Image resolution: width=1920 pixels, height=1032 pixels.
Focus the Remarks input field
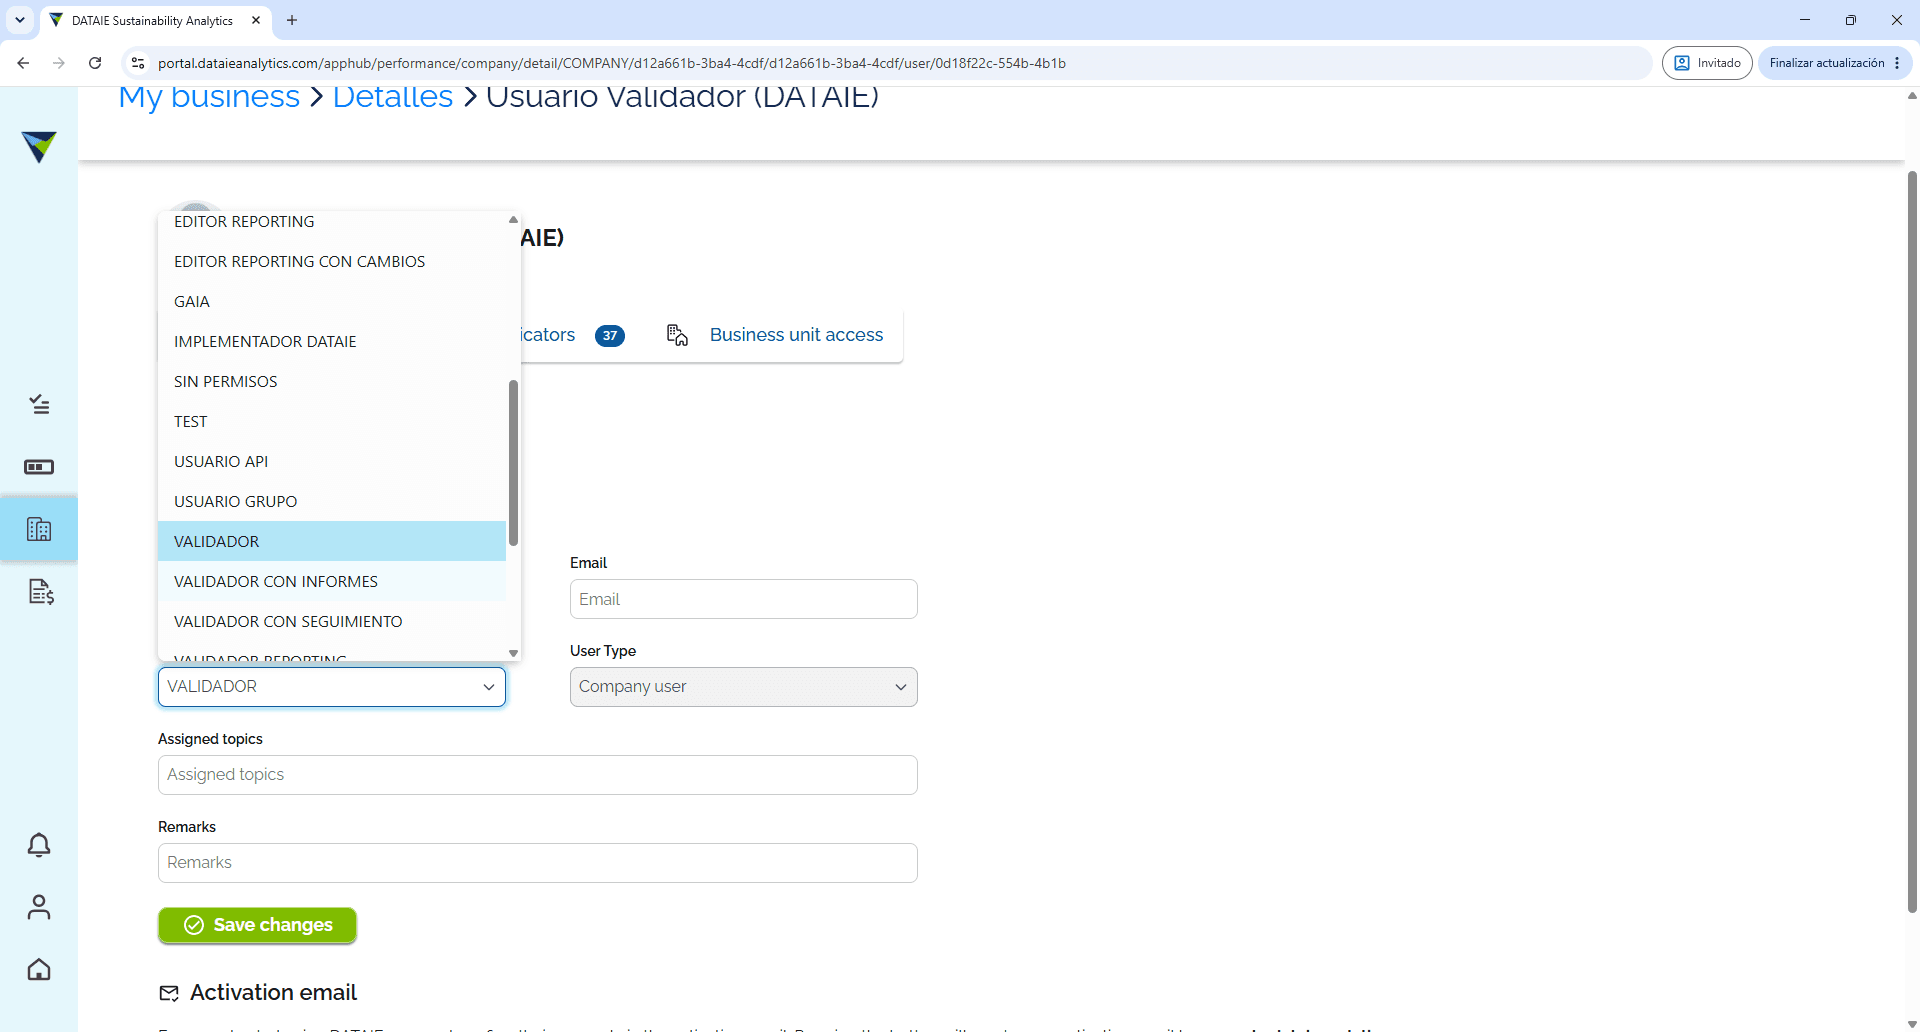point(537,863)
